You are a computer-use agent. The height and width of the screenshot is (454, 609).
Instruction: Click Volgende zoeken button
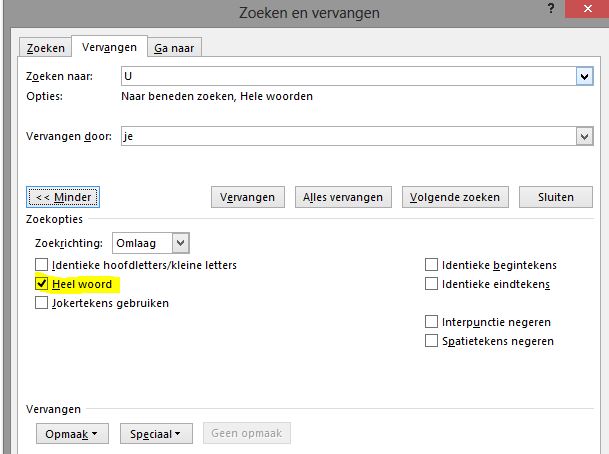tap(455, 197)
